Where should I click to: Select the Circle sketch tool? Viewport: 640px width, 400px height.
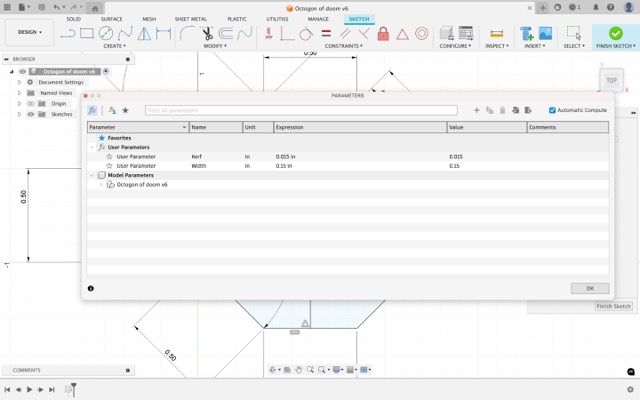(x=106, y=33)
